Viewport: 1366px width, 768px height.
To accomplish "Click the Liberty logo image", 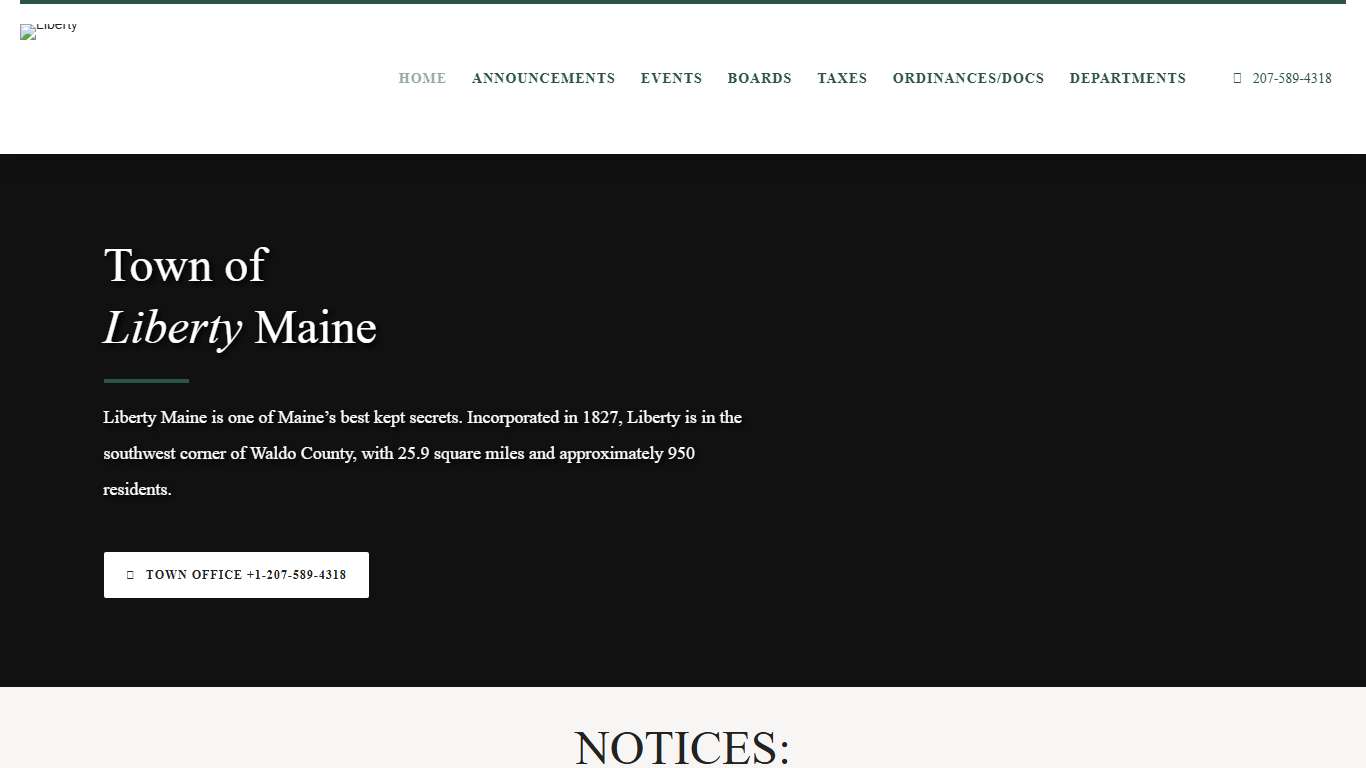I will [x=48, y=30].
